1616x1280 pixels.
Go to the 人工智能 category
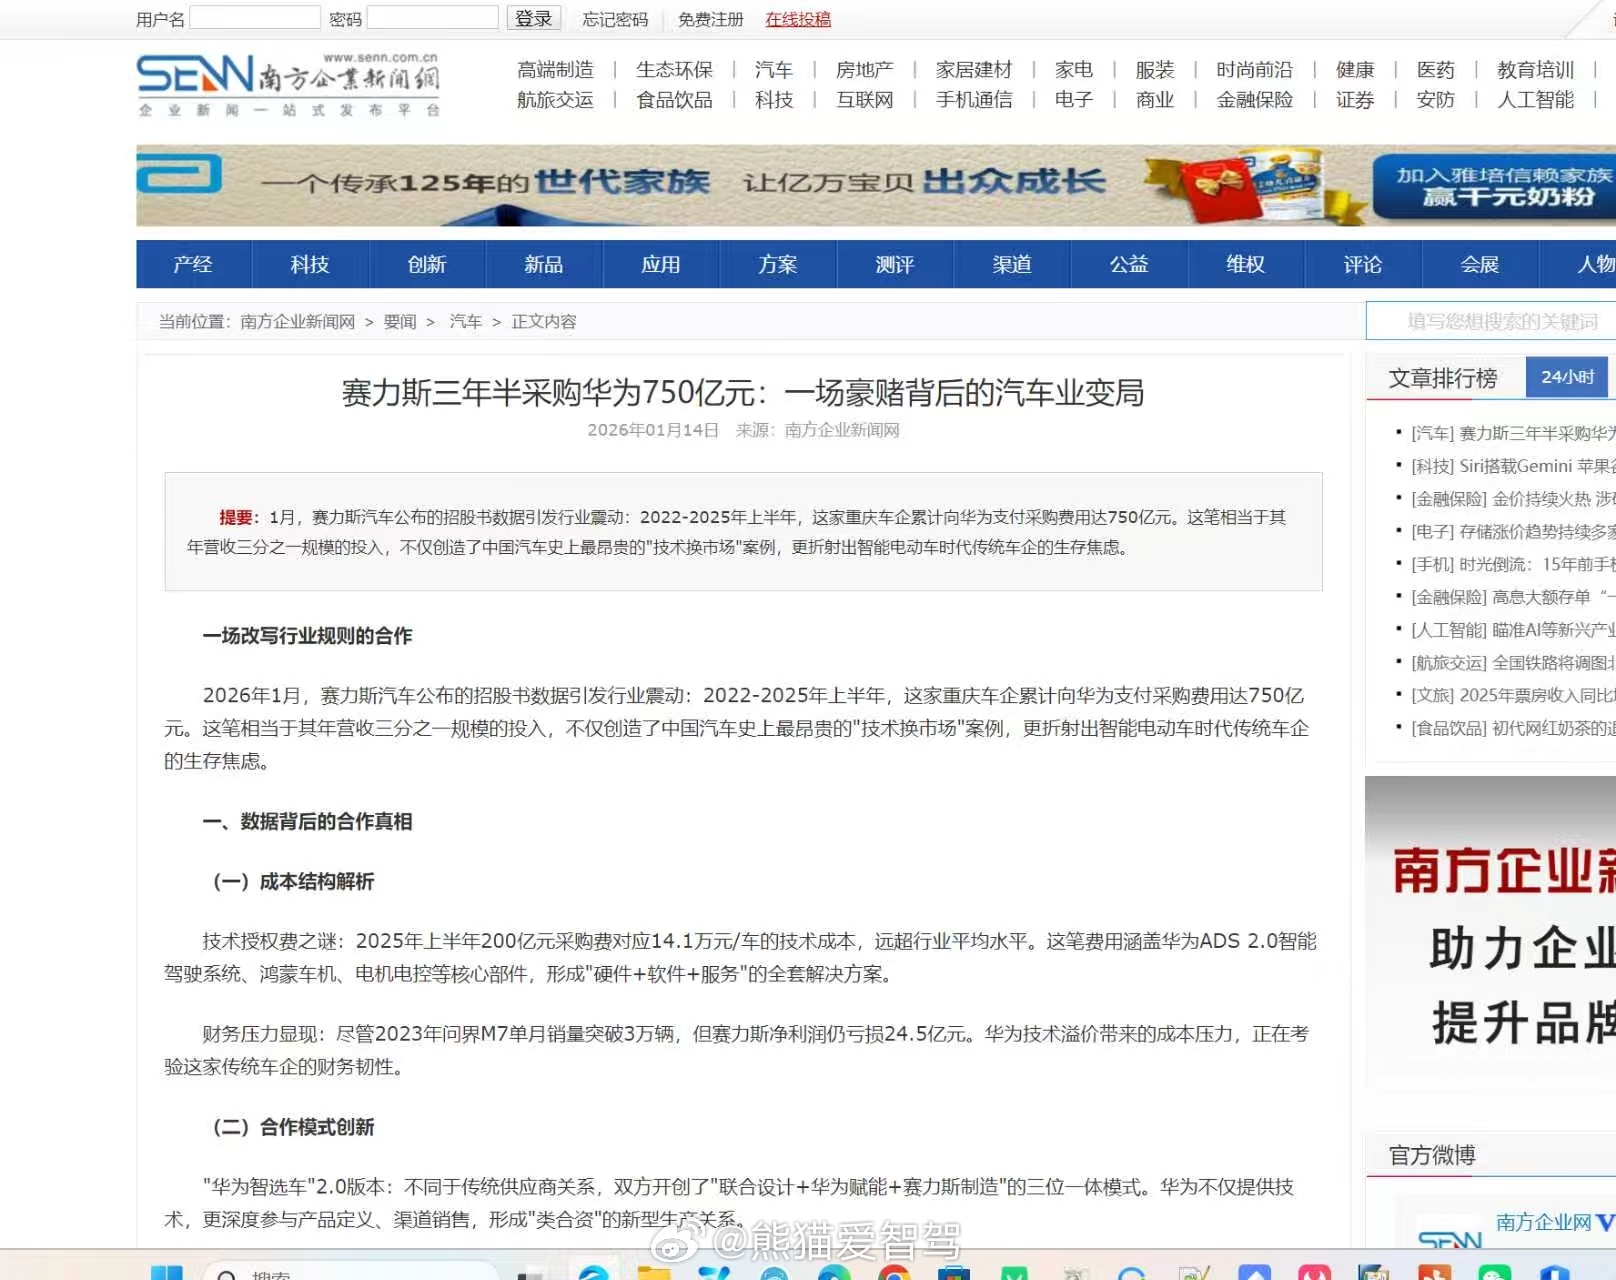1535,100
